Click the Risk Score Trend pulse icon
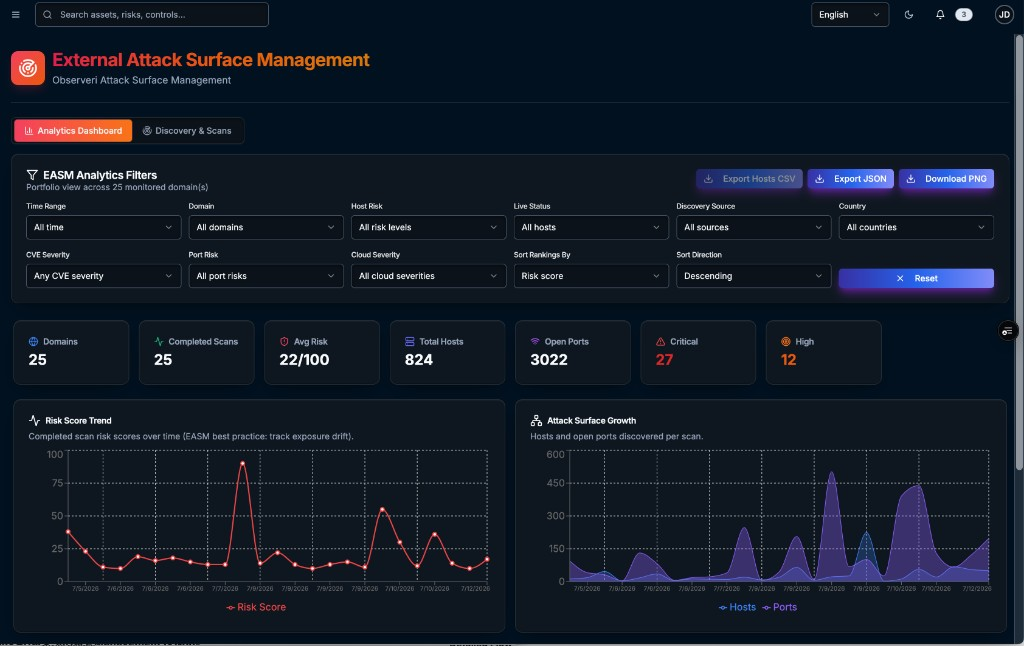The image size is (1024, 646). (x=35, y=421)
